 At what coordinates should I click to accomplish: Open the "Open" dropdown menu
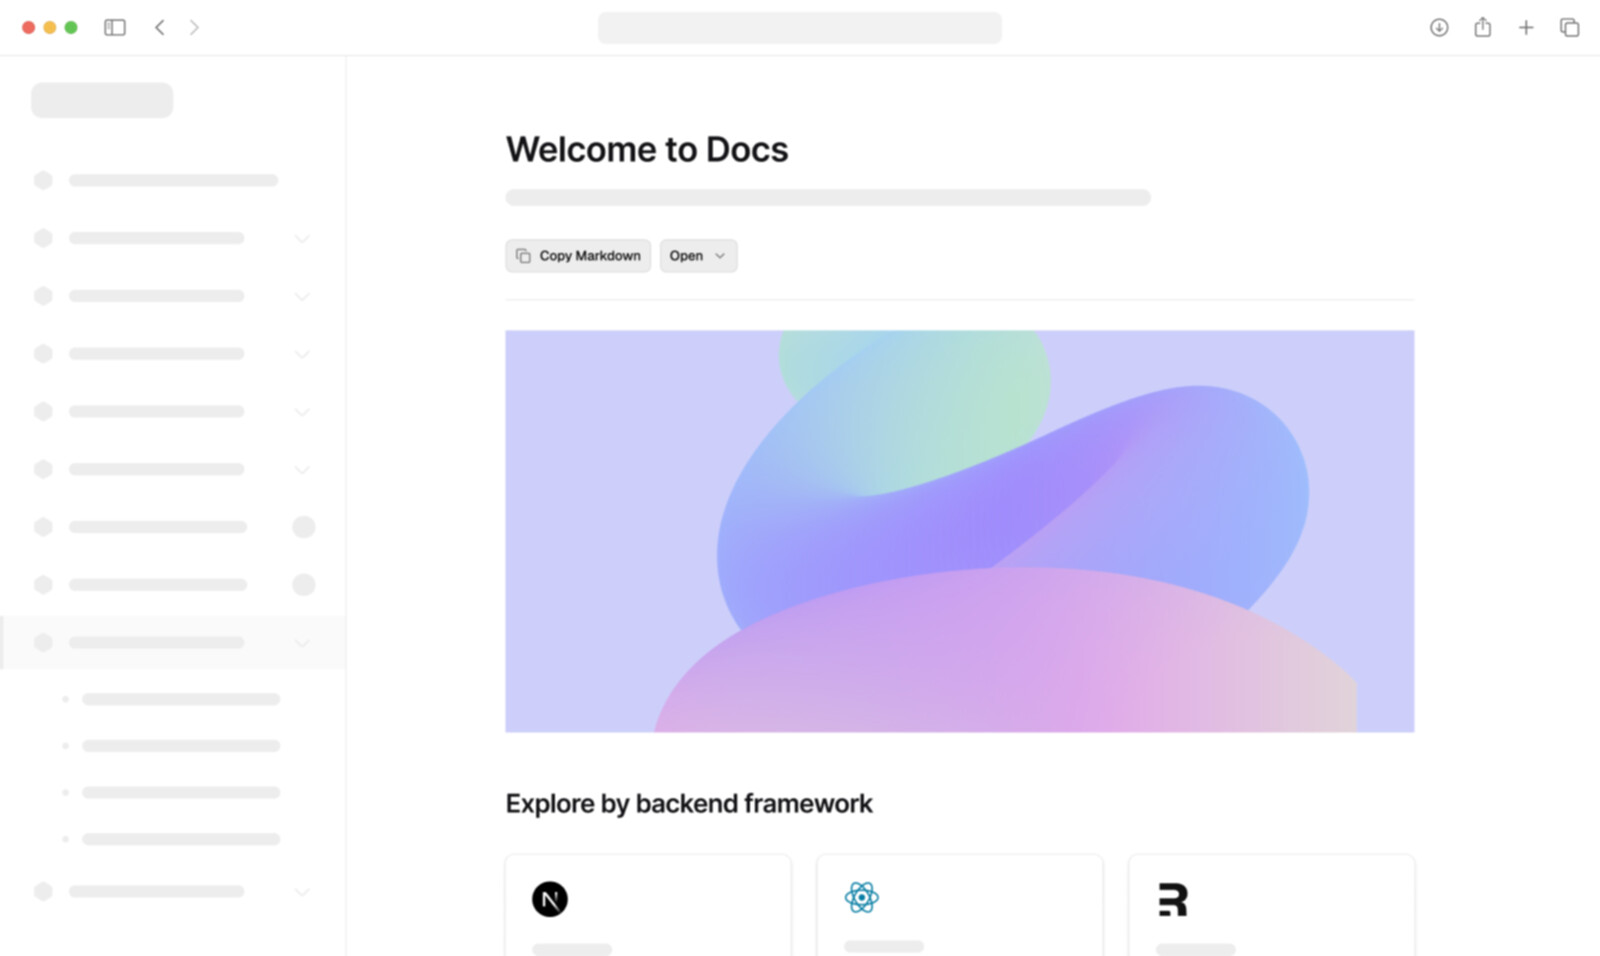697,255
